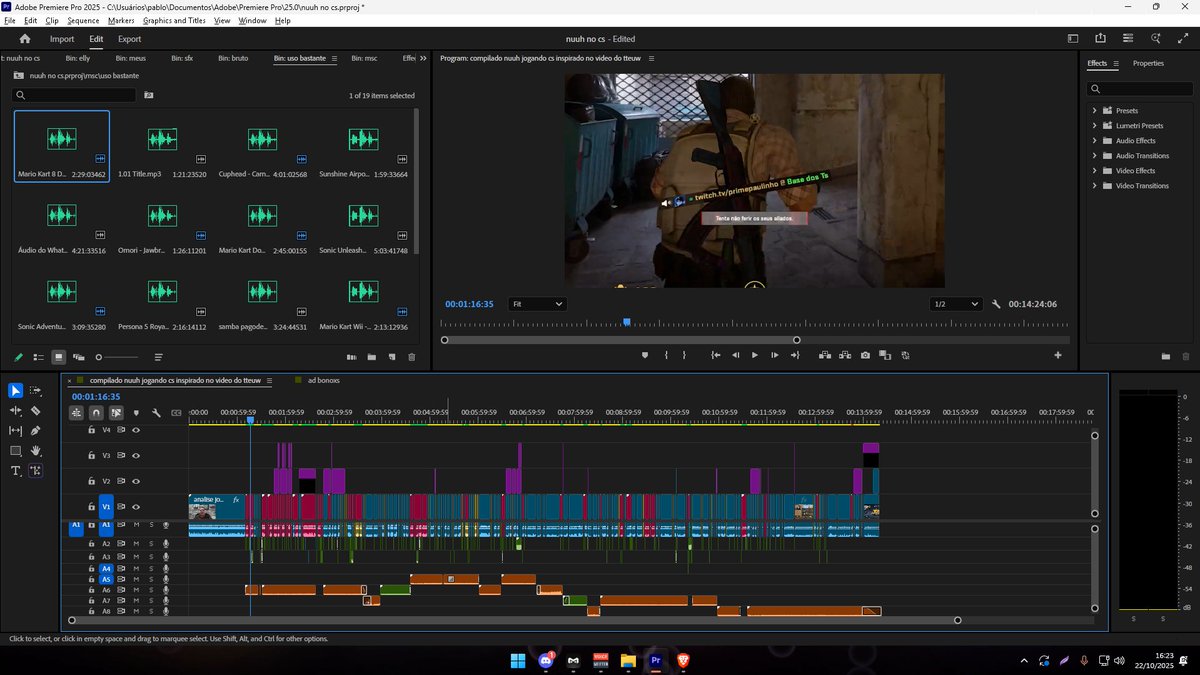Open the Program monitor button editor plus

click(1058, 355)
